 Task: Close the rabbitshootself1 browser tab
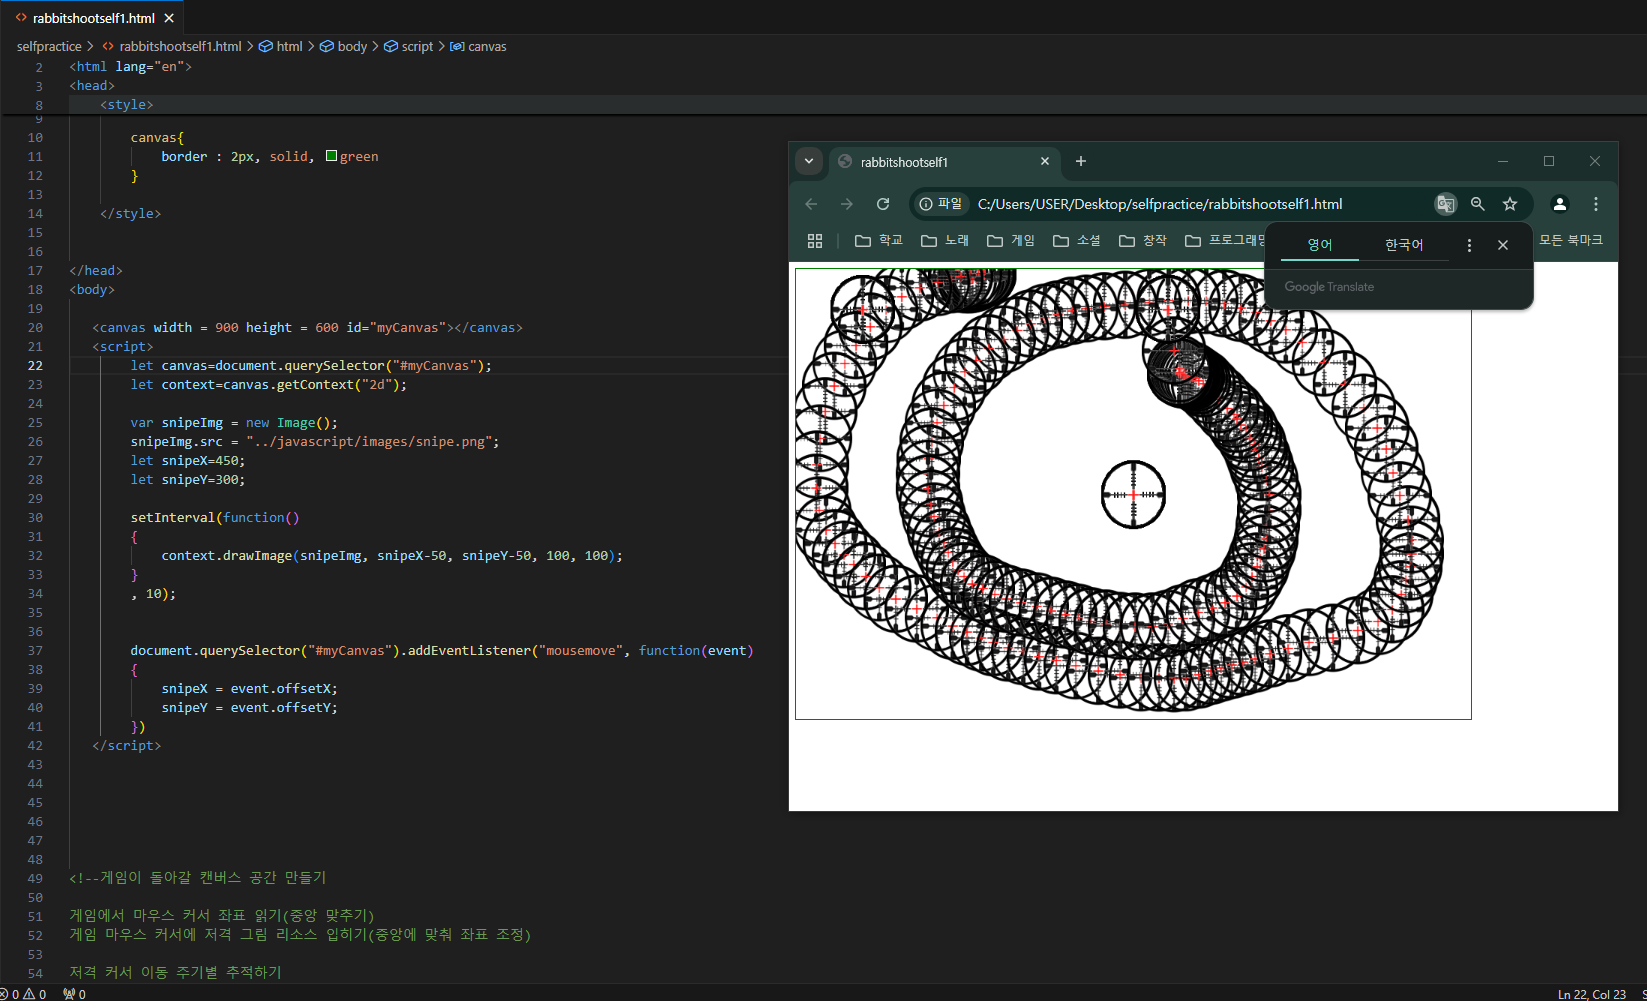point(1045,161)
